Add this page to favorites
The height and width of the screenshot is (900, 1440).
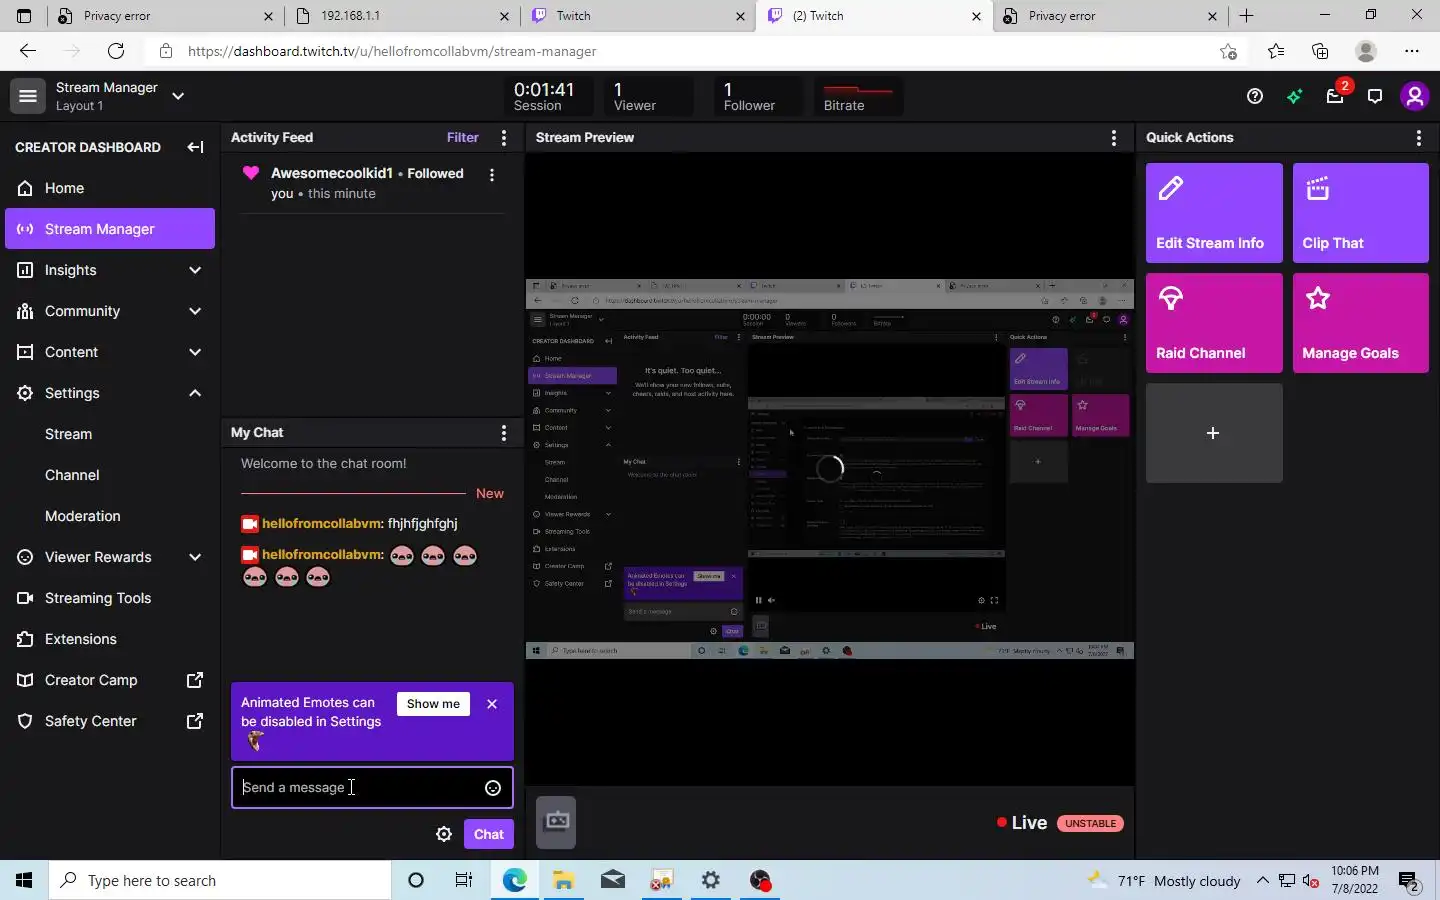pos(1228,51)
